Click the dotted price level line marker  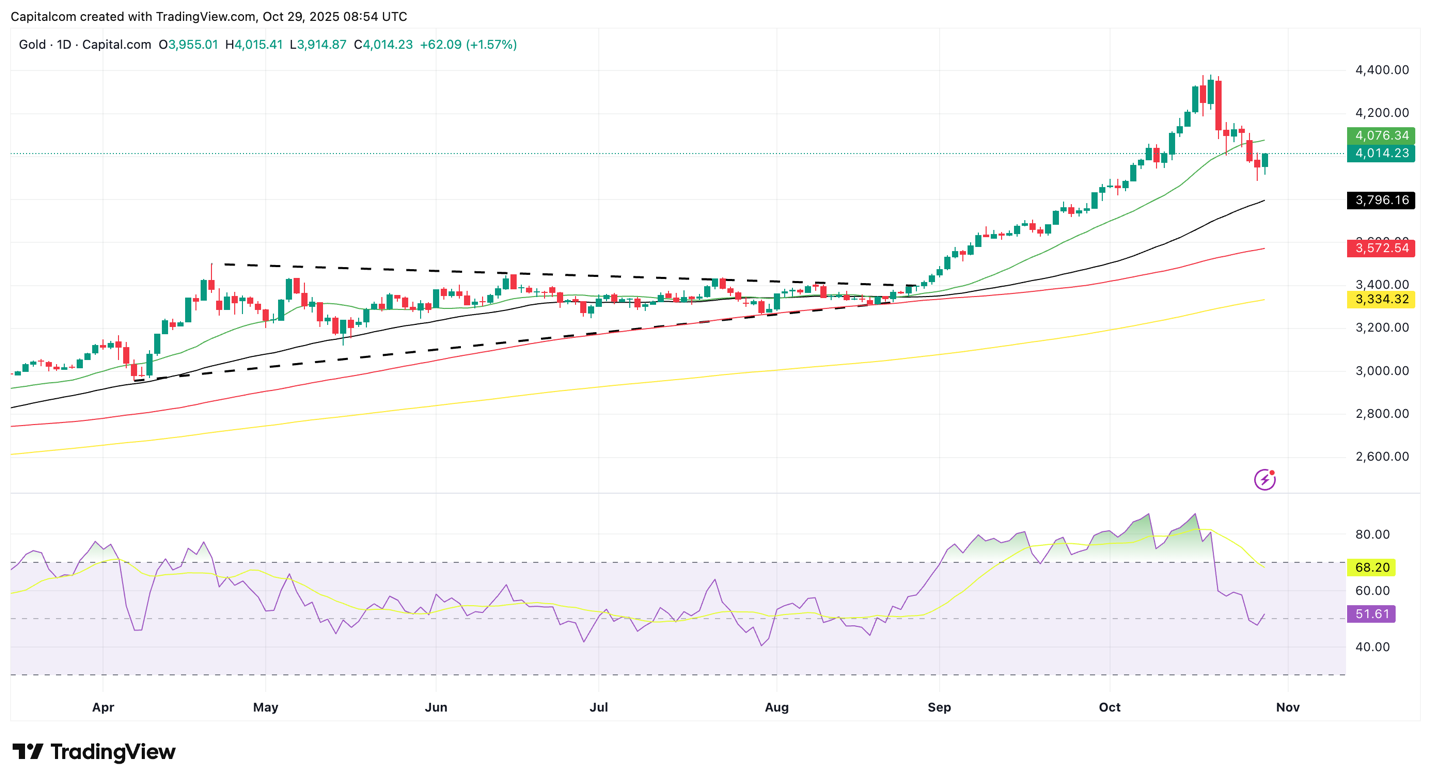click(x=700, y=154)
